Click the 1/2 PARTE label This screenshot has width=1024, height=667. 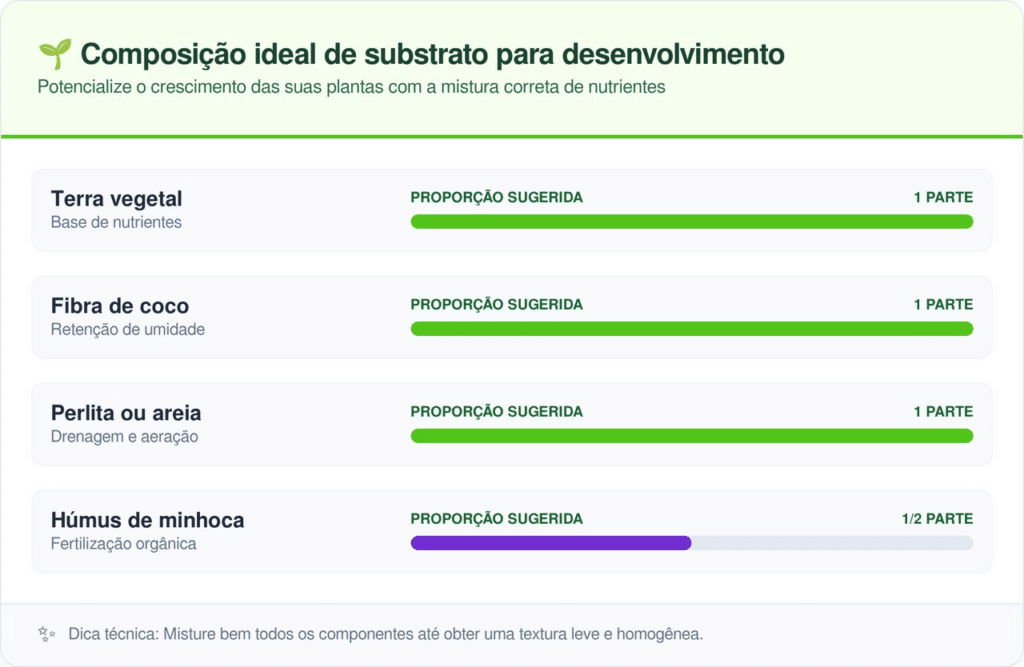(x=936, y=519)
